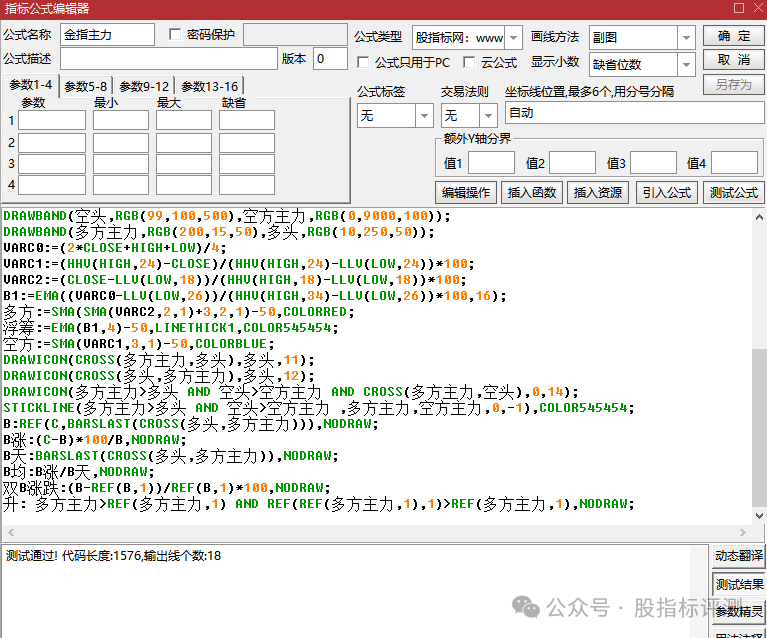Toggle the 云公式 checkbox
The width and height of the screenshot is (767, 638).
pyautogui.click(x=469, y=63)
